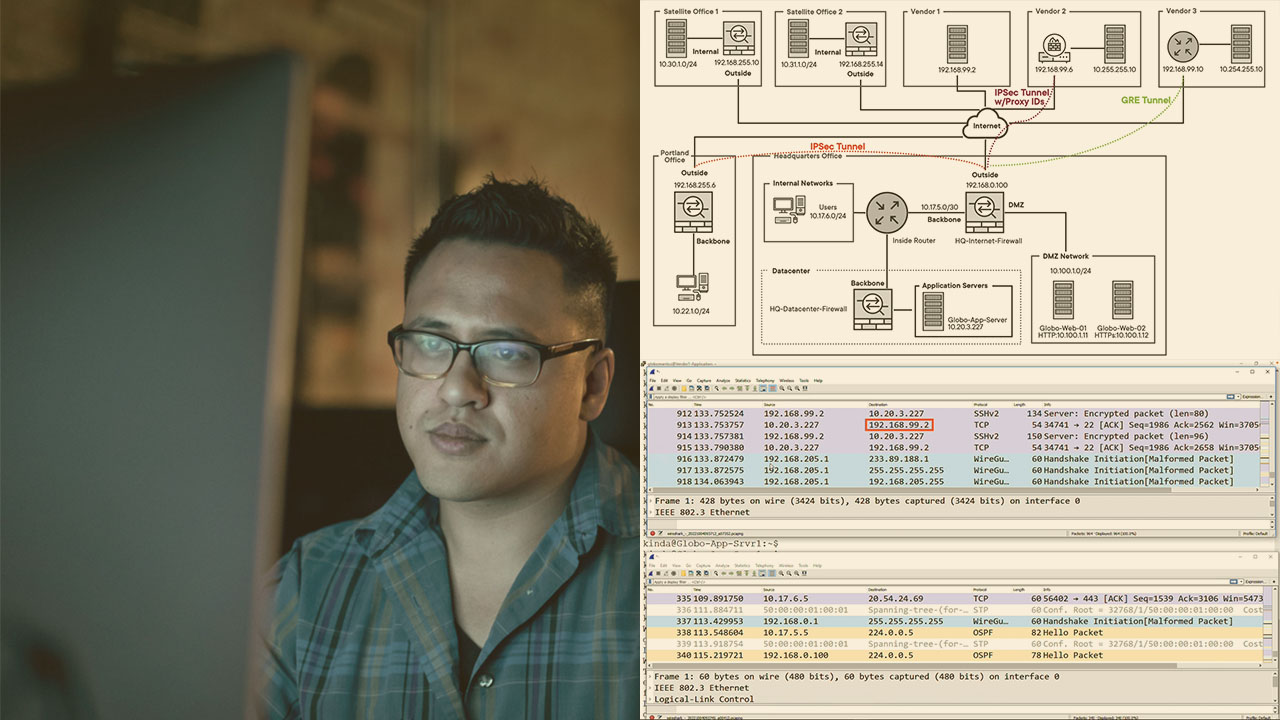Open the Statistics menu in upper Wireshark window
Image resolution: width=1280 pixels, height=720 pixels.
[x=742, y=381]
